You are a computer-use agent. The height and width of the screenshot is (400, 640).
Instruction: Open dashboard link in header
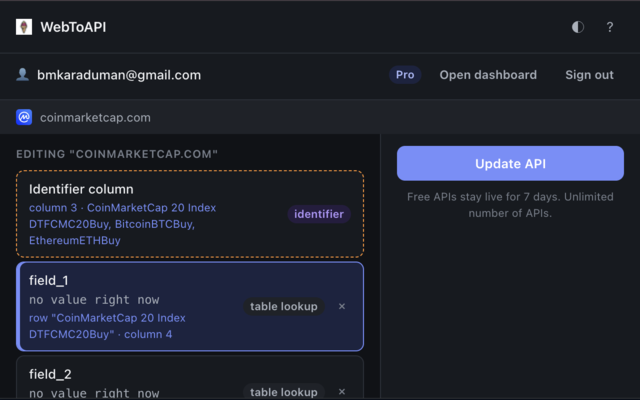pyautogui.click(x=488, y=75)
